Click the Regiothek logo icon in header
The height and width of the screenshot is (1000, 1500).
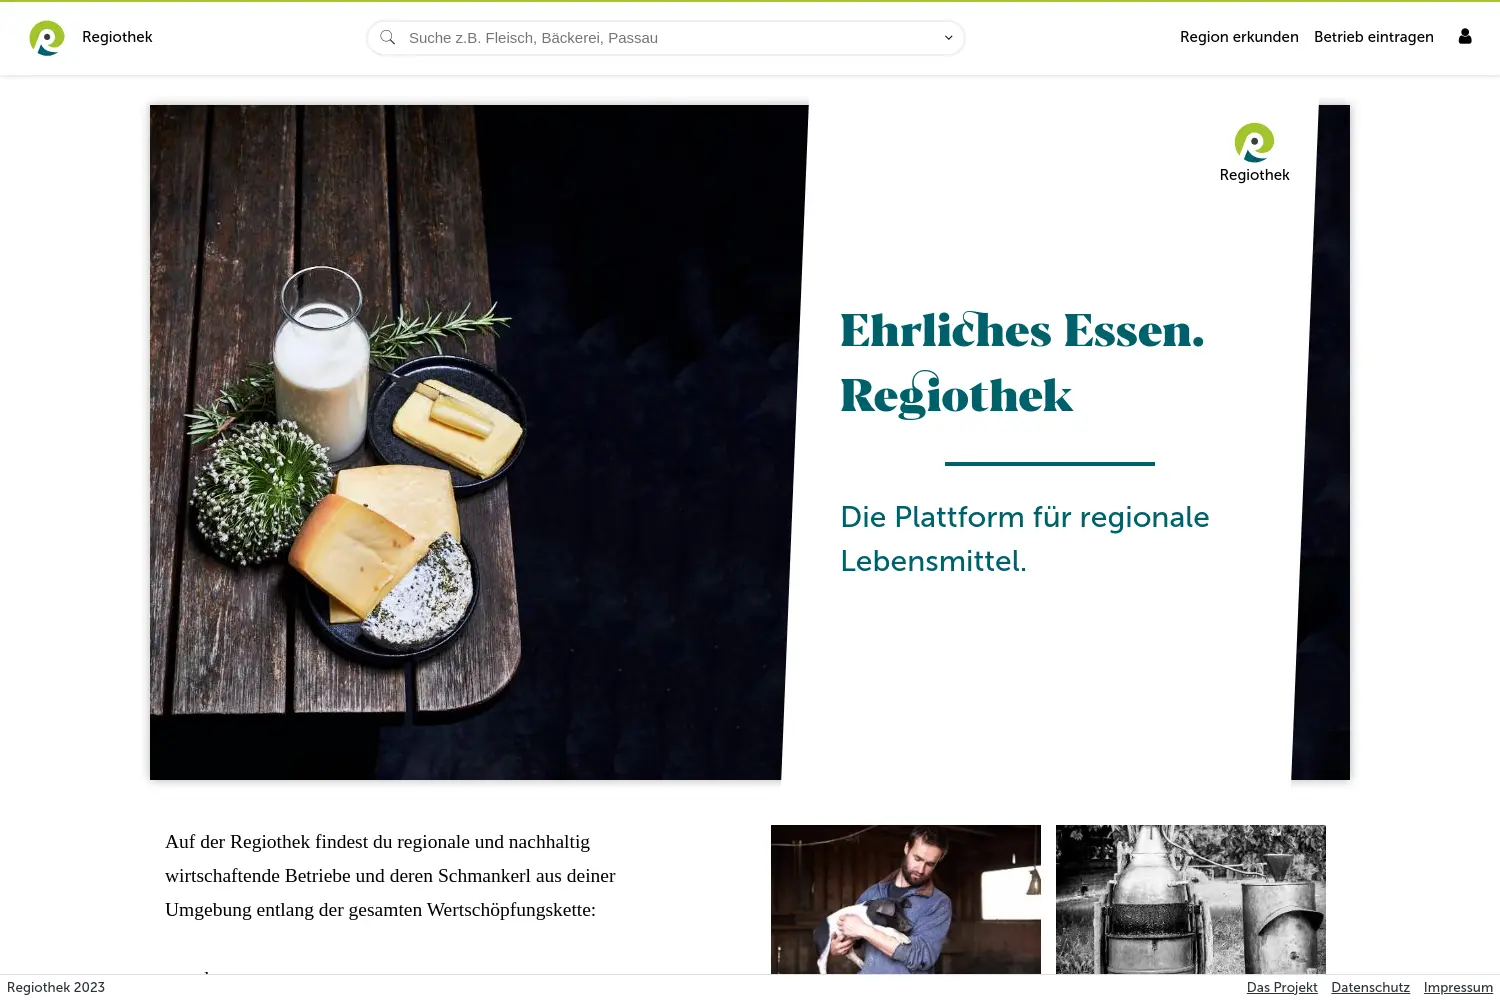pos(47,38)
